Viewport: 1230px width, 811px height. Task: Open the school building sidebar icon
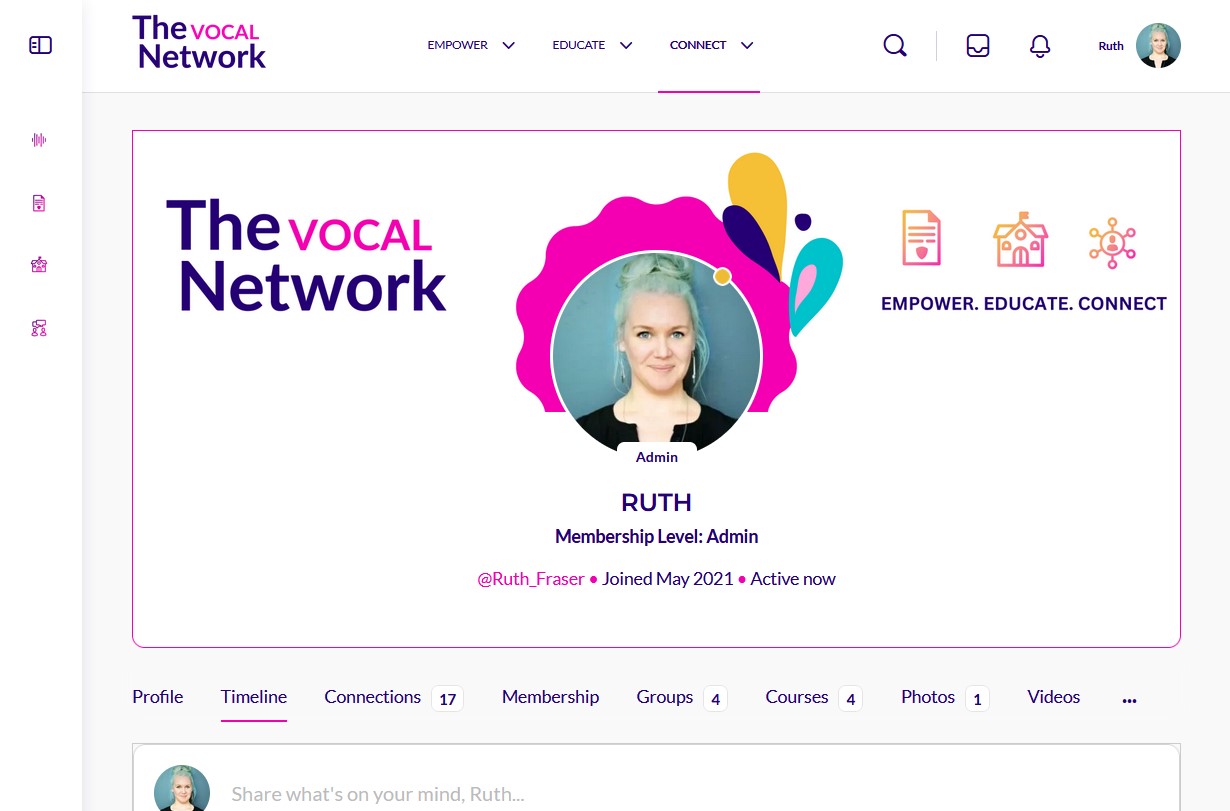[x=39, y=265]
